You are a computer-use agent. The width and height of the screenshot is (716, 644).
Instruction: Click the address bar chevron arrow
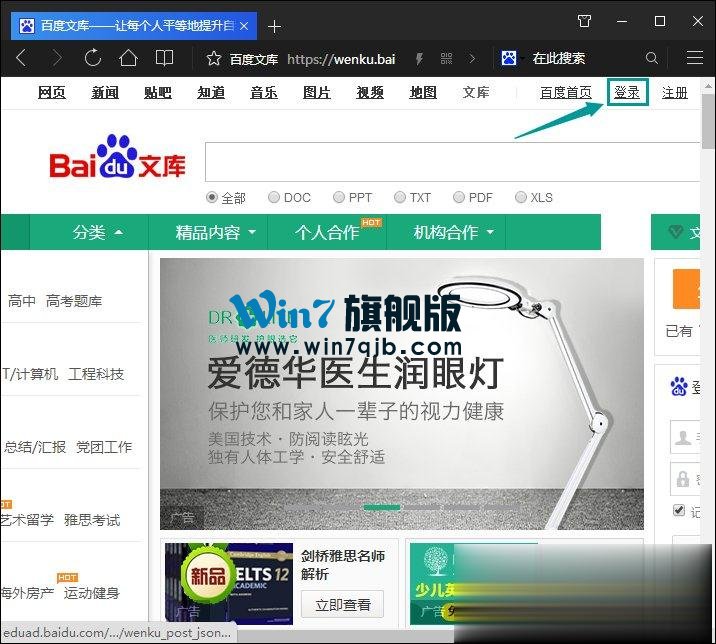click(x=472, y=58)
